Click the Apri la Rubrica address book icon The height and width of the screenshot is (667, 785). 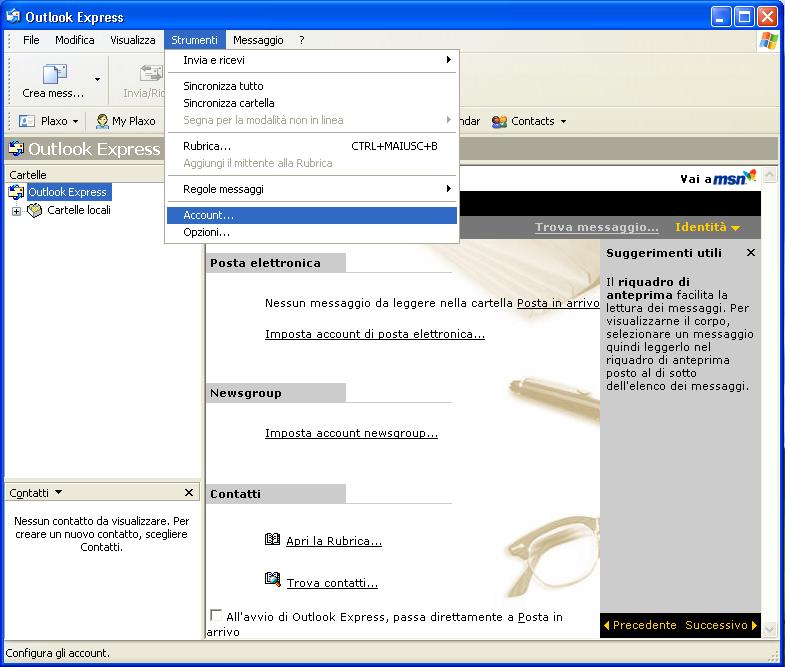coord(273,540)
